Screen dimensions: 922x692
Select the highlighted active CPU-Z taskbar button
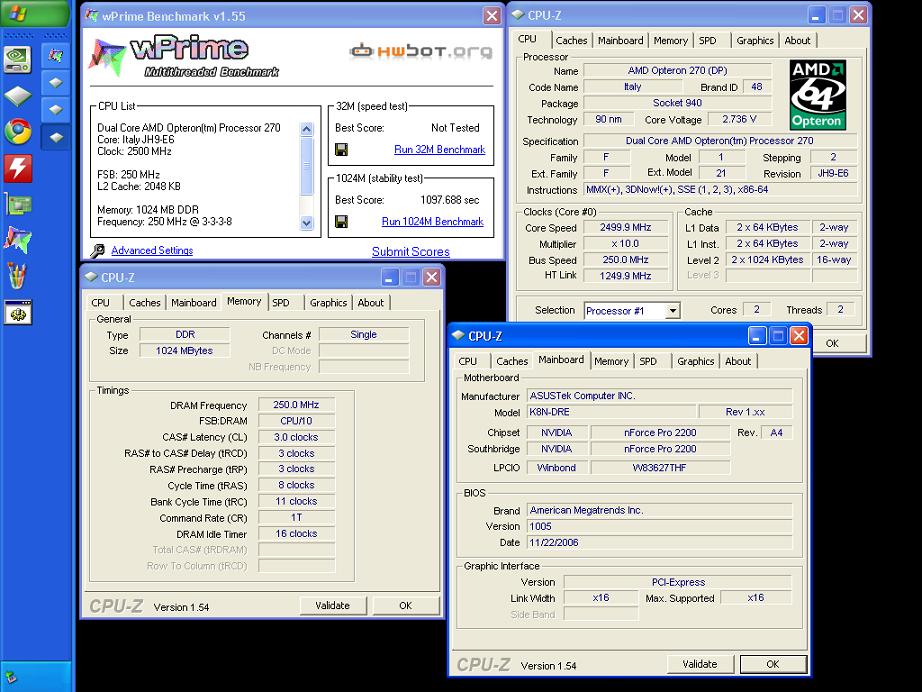[x=55, y=137]
